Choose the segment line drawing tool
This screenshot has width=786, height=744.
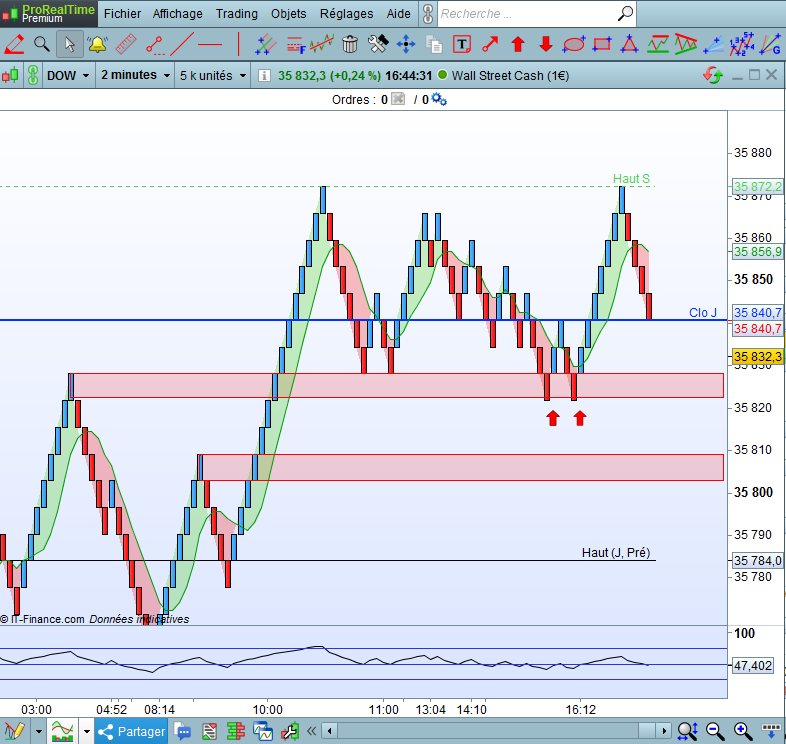click(154, 45)
